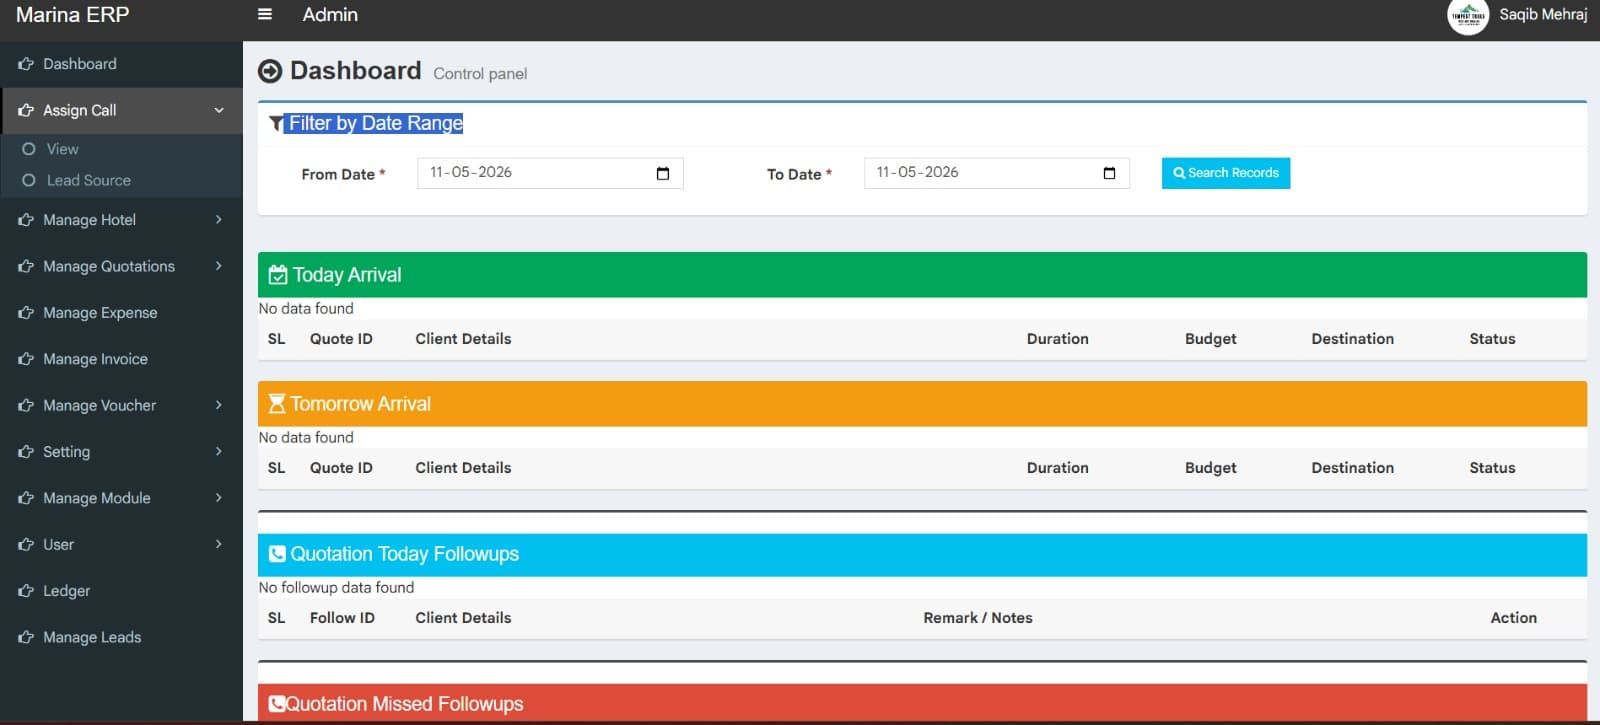Click the Manage Hotel hand icon
The height and width of the screenshot is (725, 1600).
point(26,220)
